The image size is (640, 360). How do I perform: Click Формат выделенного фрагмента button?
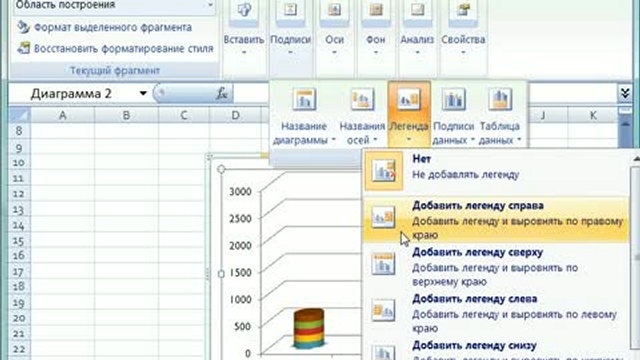[x=105, y=27]
